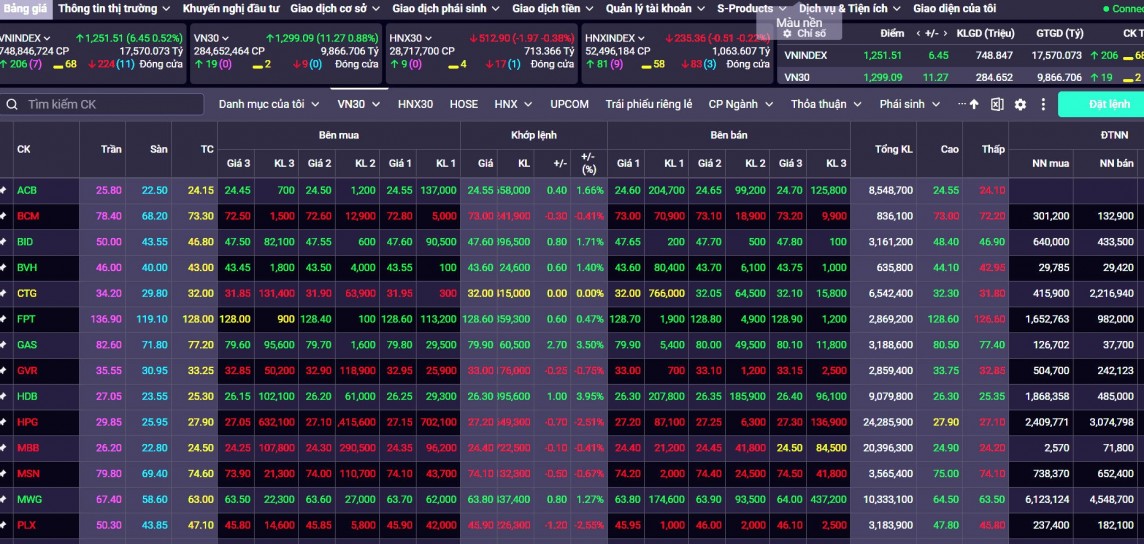Open the Thông tin thị trường menu
The height and width of the screenshot is (544, 1144).
pyautogui.click(x=113, y=8)
